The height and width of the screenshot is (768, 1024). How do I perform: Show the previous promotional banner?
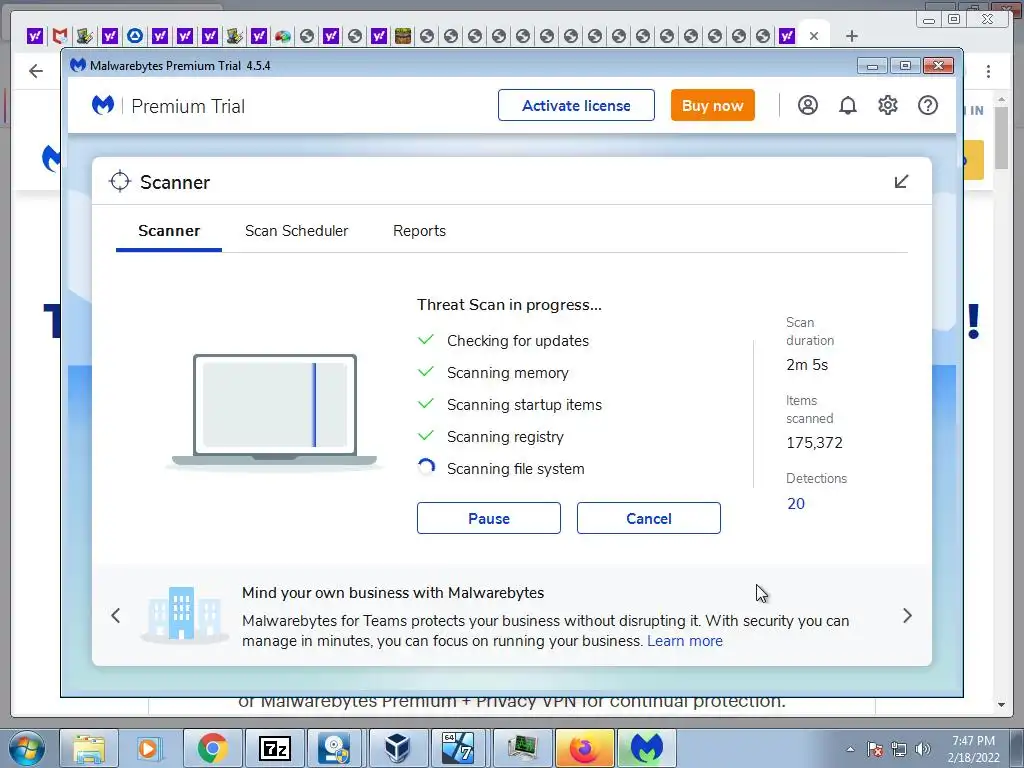(x=116, y=615)
